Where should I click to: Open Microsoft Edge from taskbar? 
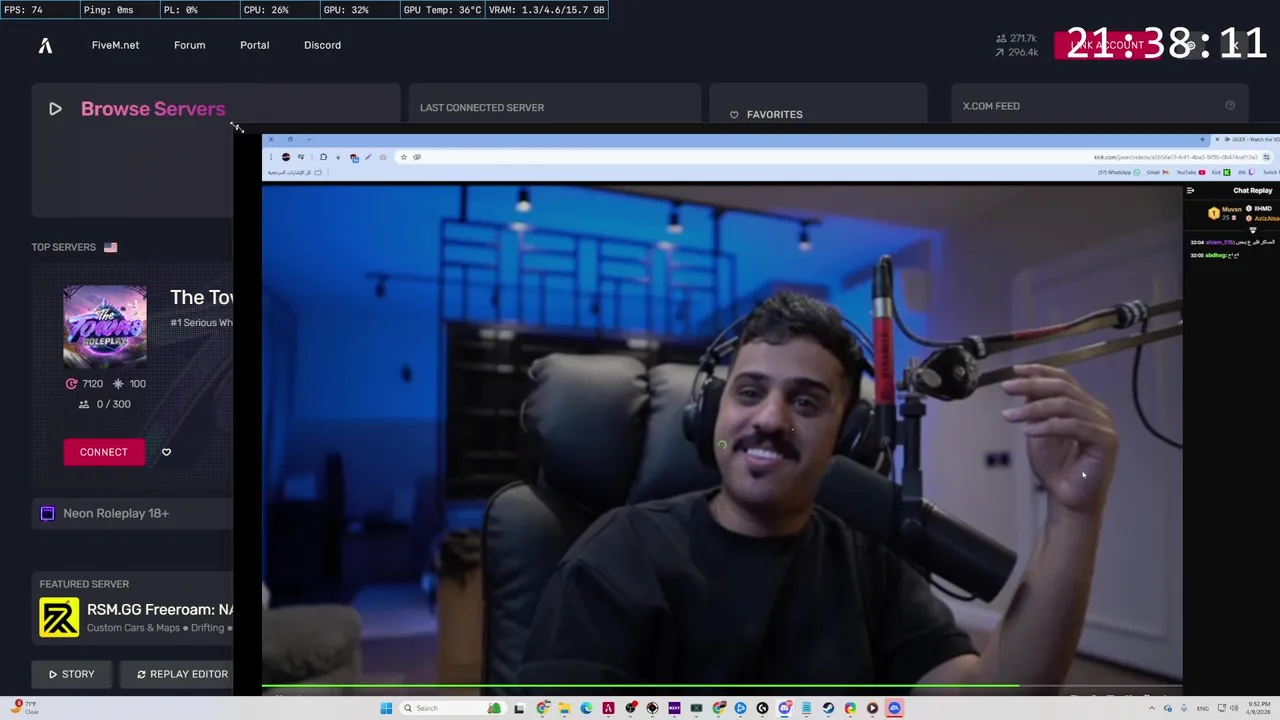[x=586, y=708]
